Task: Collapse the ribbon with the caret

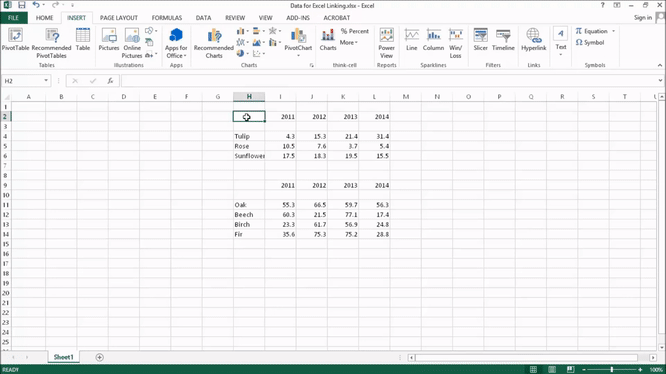Action: tap(660, 65)
